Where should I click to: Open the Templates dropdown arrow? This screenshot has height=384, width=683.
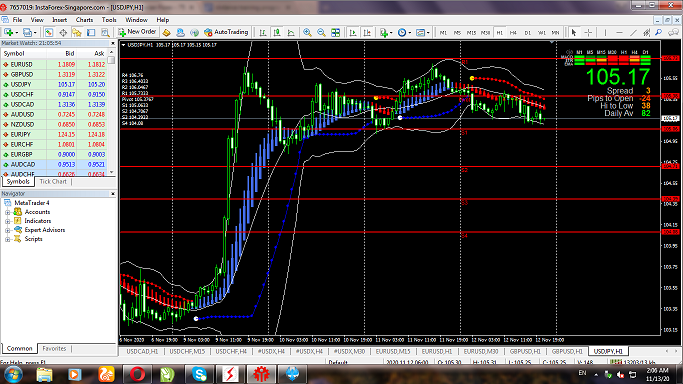[428, 33]
